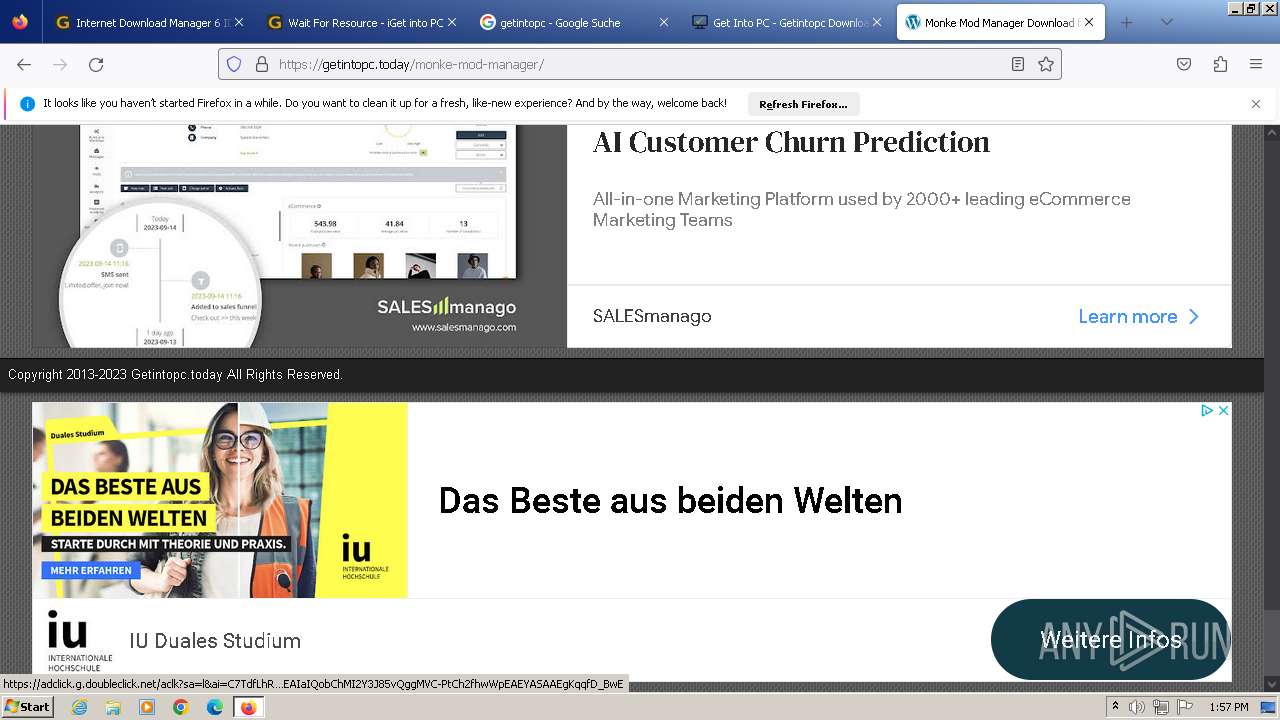The height and width of the screenshot is (720, 1280).
Task: Close the Monke Mod Manager tab
Action: tap(1089, 22)
